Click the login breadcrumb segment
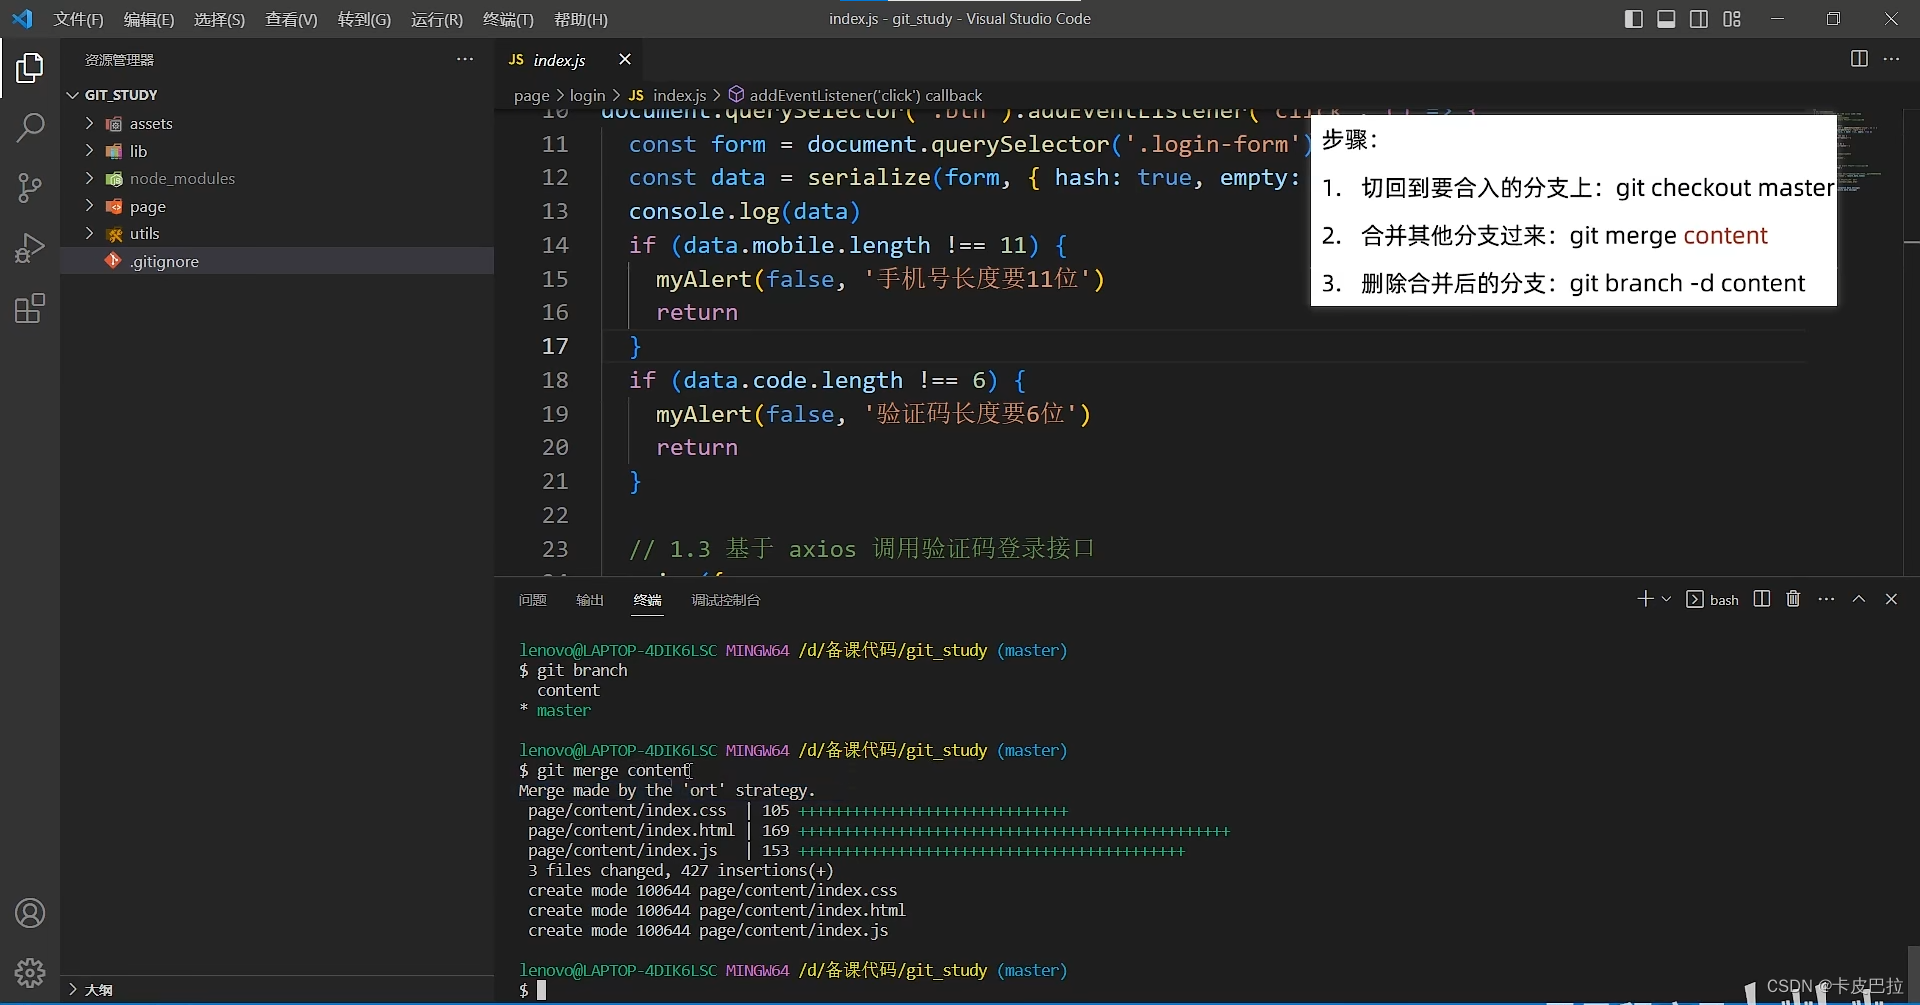Screen dimensions: 1920x1005 click(x=588, y=96)
